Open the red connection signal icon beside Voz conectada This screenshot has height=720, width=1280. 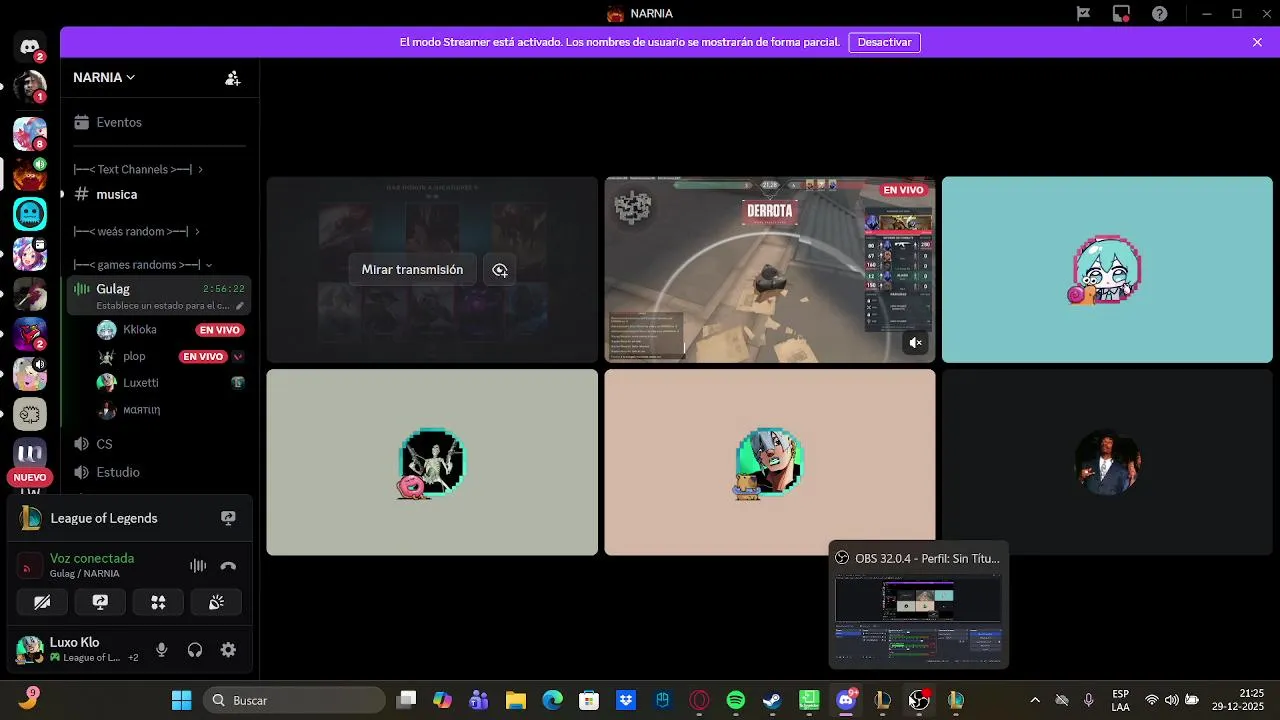(x=30, y=566)
